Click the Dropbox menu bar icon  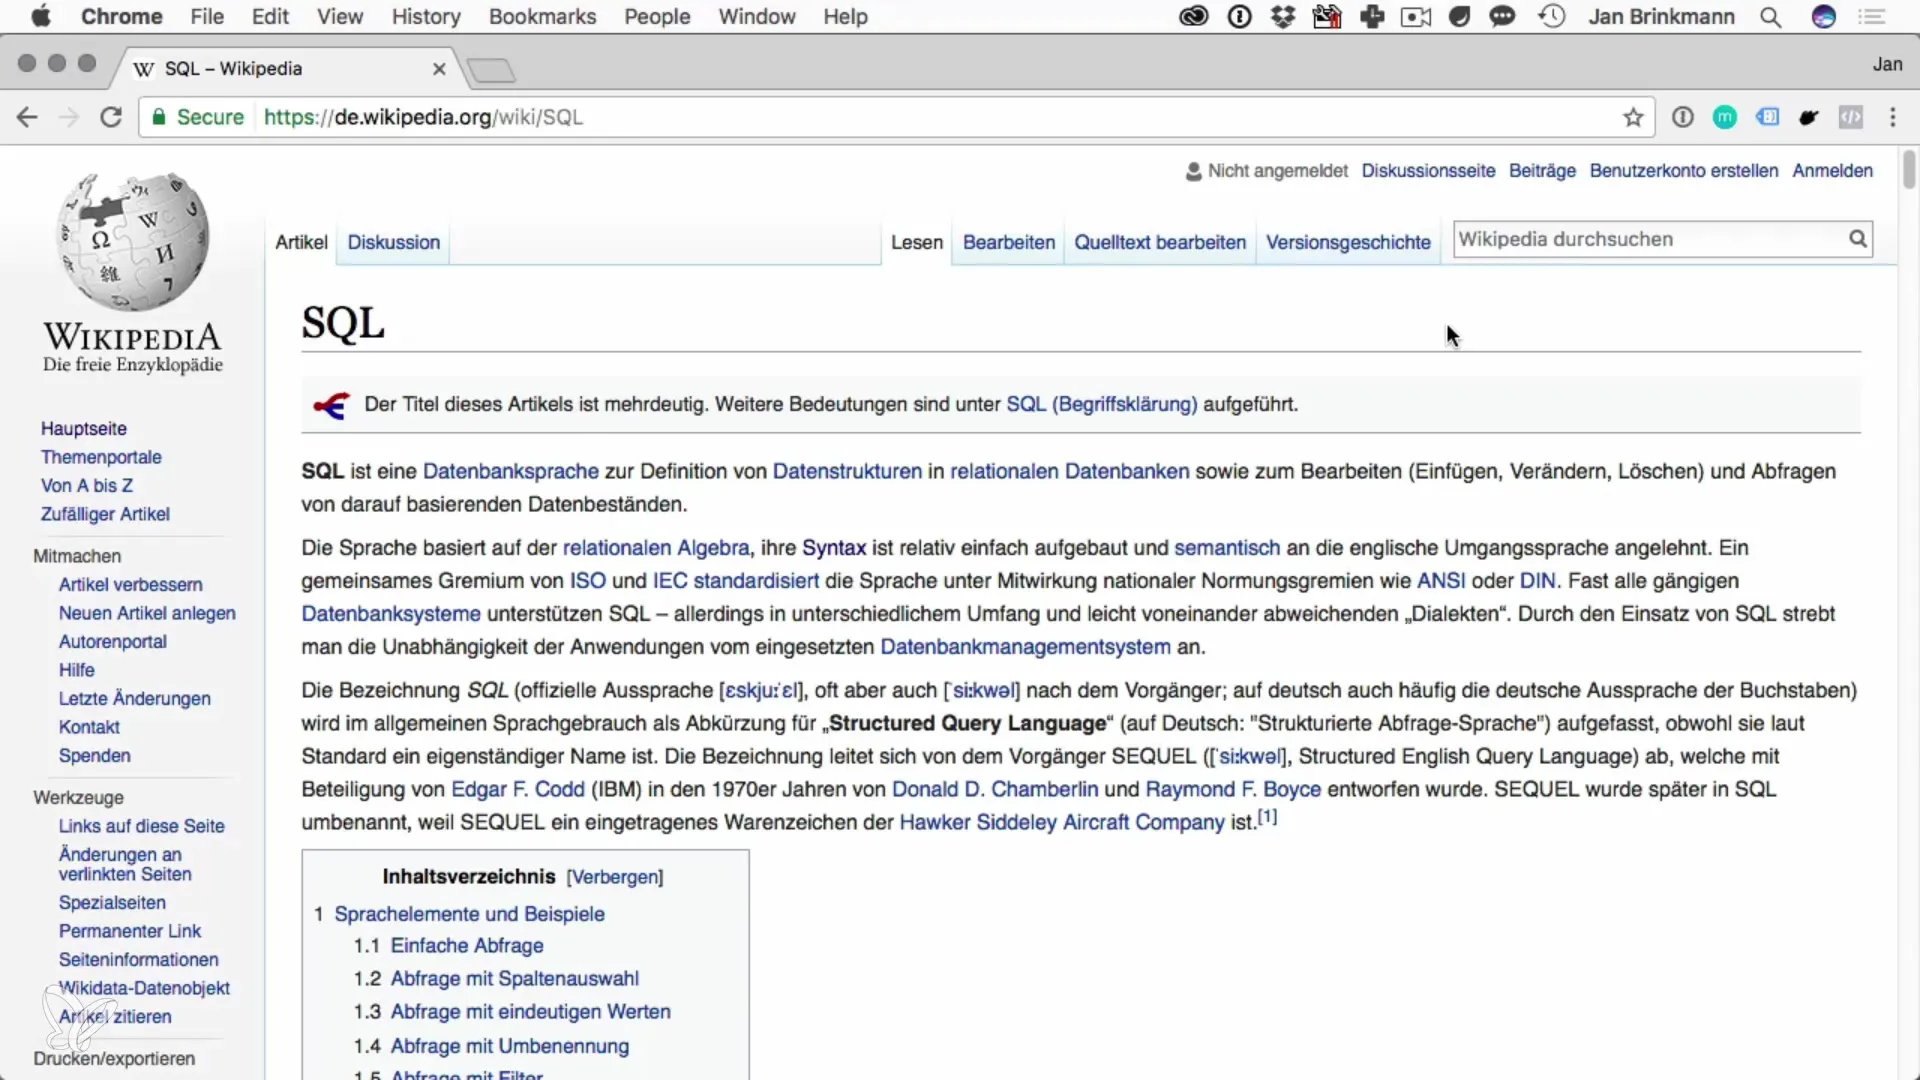1283,16
